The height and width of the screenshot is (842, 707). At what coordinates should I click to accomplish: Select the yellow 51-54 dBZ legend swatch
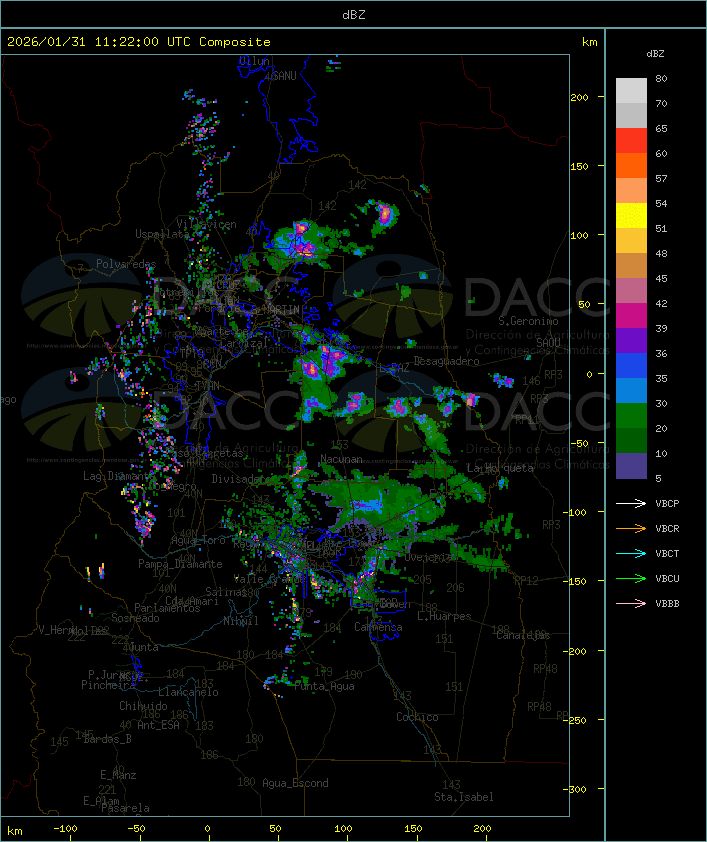[631, 216]
